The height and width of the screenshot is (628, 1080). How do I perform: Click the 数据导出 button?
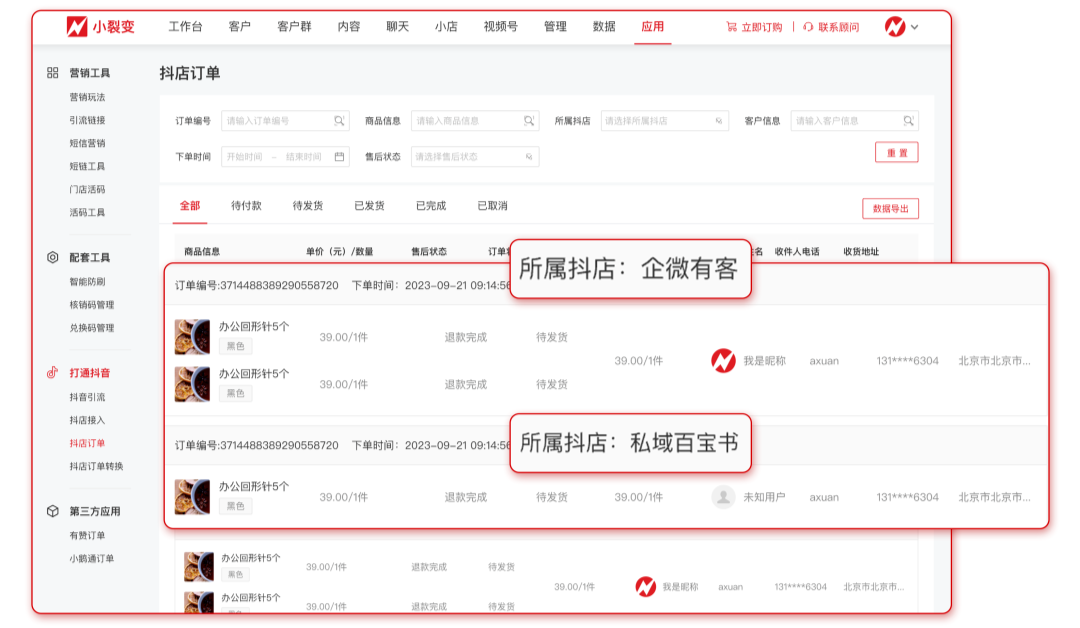(x=890, y=209)
